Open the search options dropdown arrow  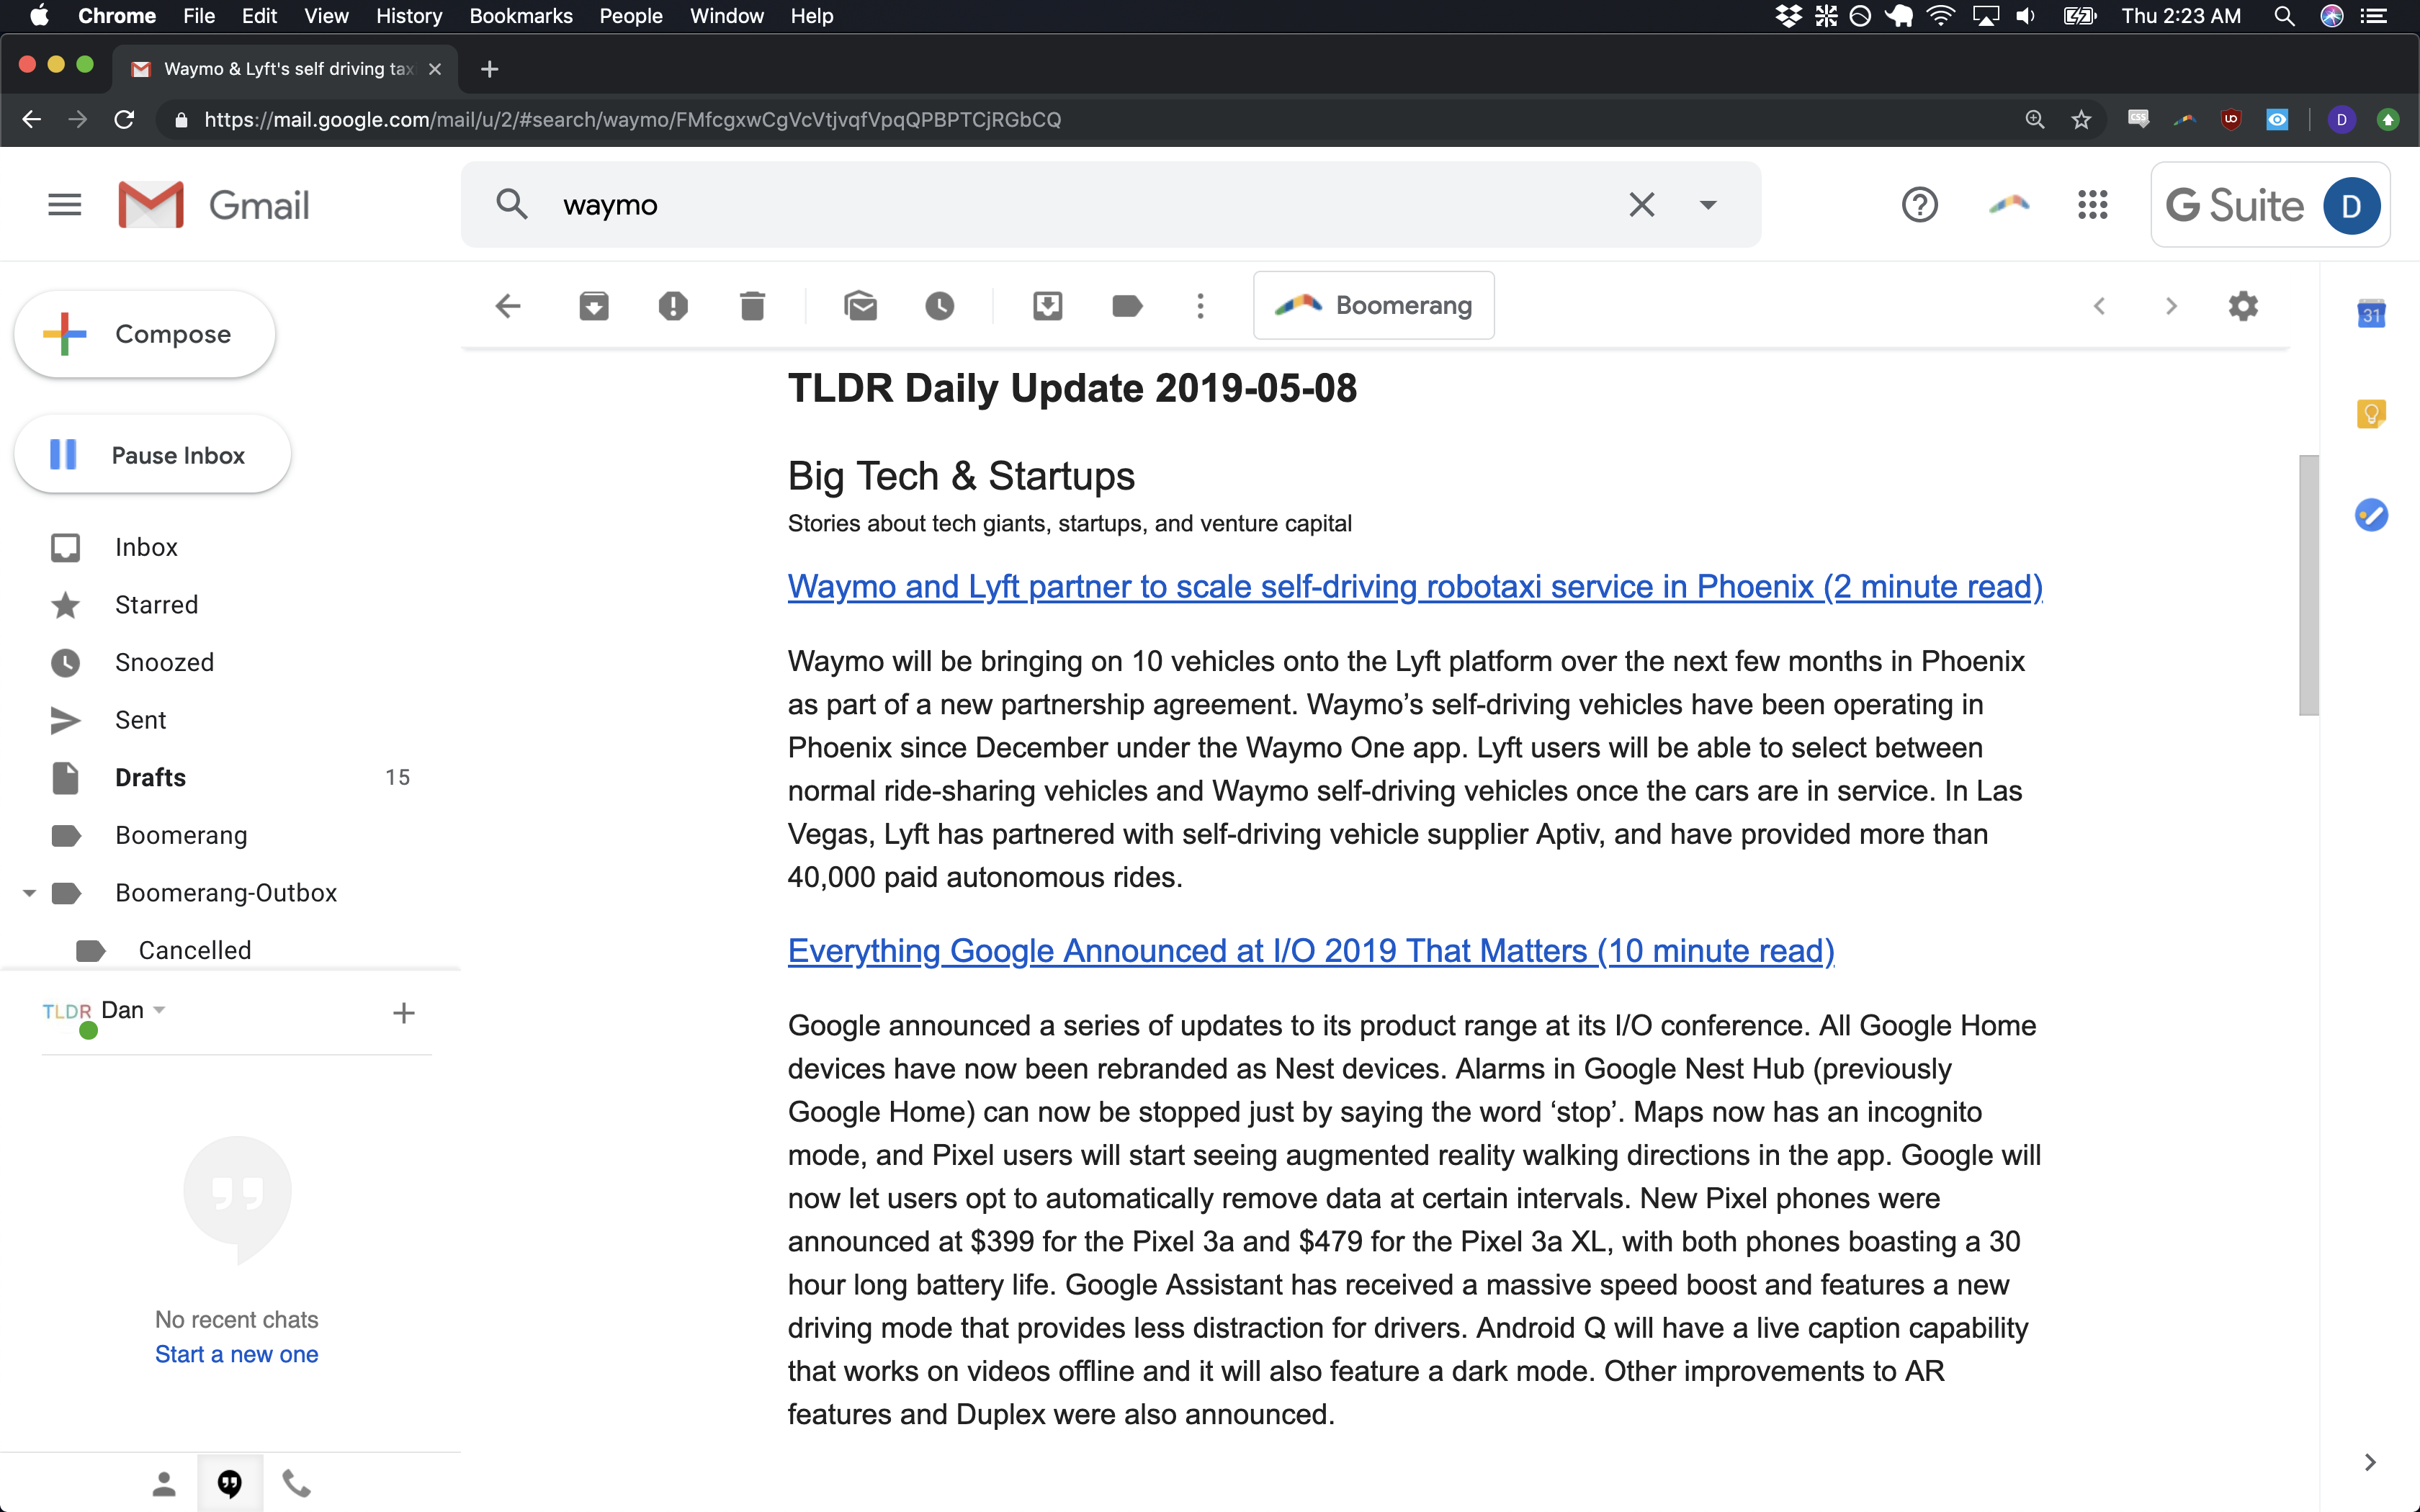[1707, 204]
